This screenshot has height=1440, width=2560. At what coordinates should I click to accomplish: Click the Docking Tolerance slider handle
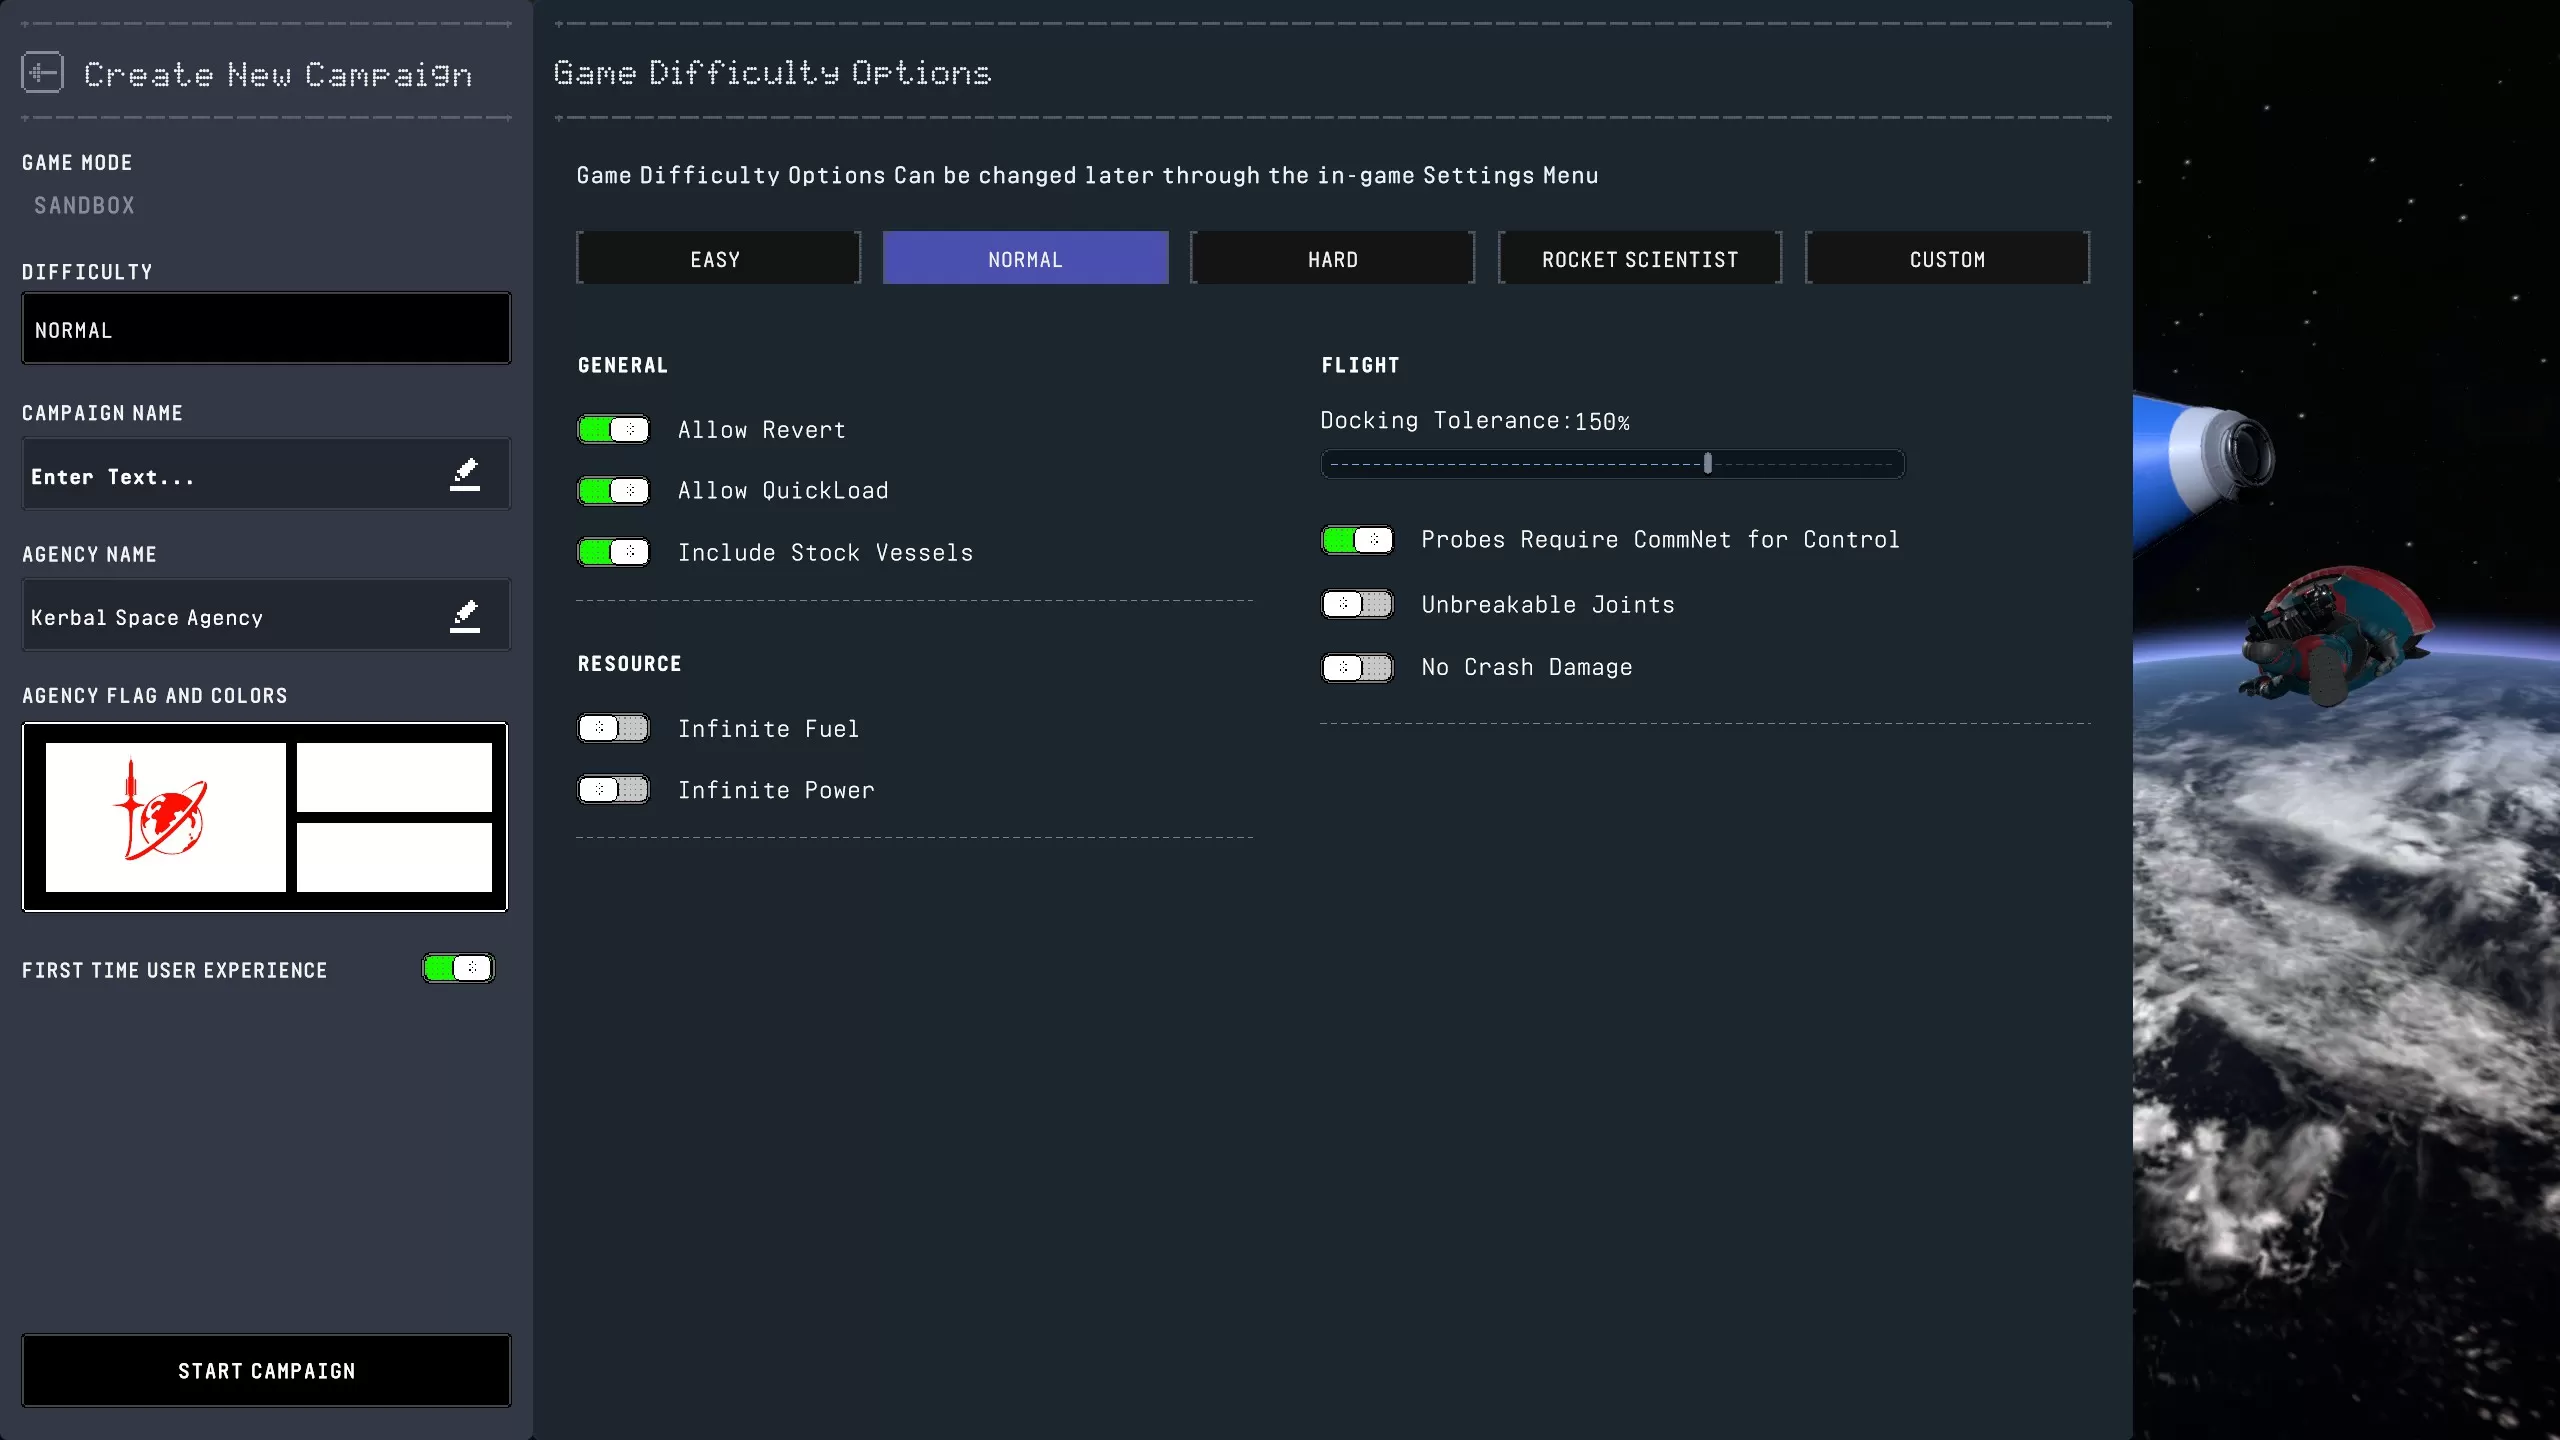(1708, 463)
